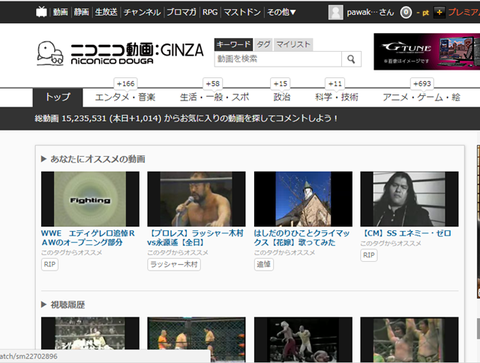
Task: Open the 静画 link in top bar
Action: click(82, 12)
